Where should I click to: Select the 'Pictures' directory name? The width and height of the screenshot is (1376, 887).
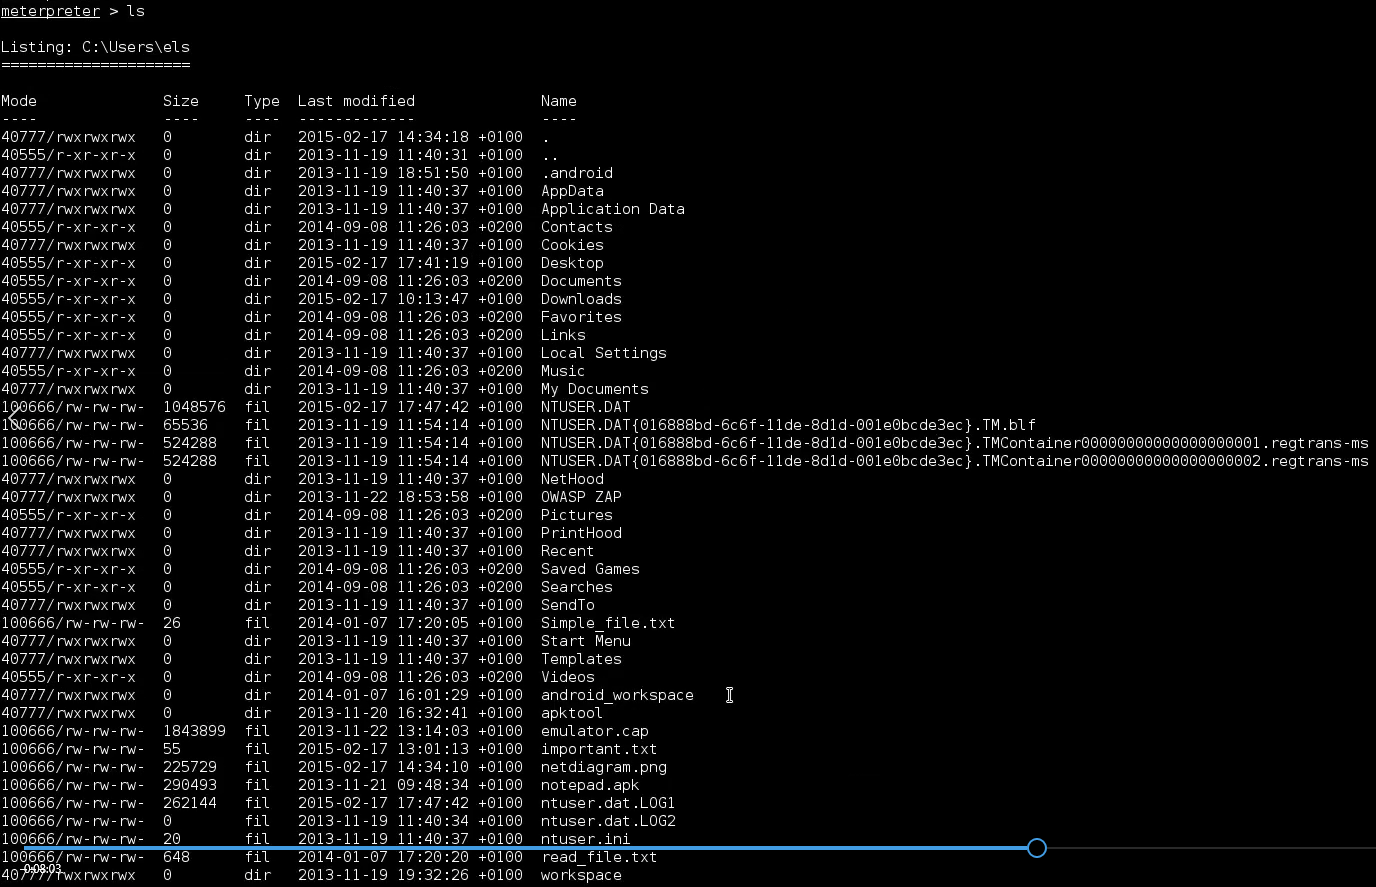[577, 515]
